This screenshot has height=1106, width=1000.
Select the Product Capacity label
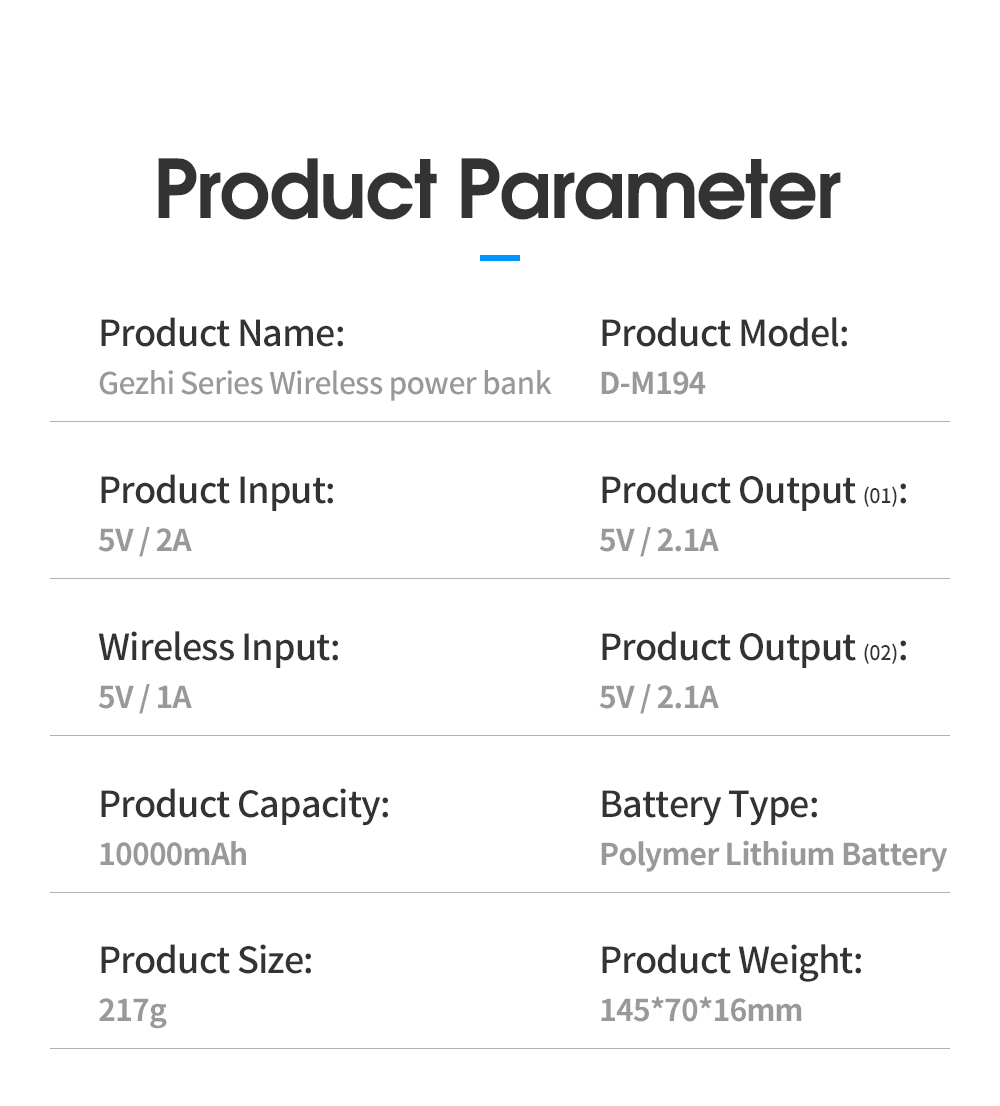coord(244,804)
